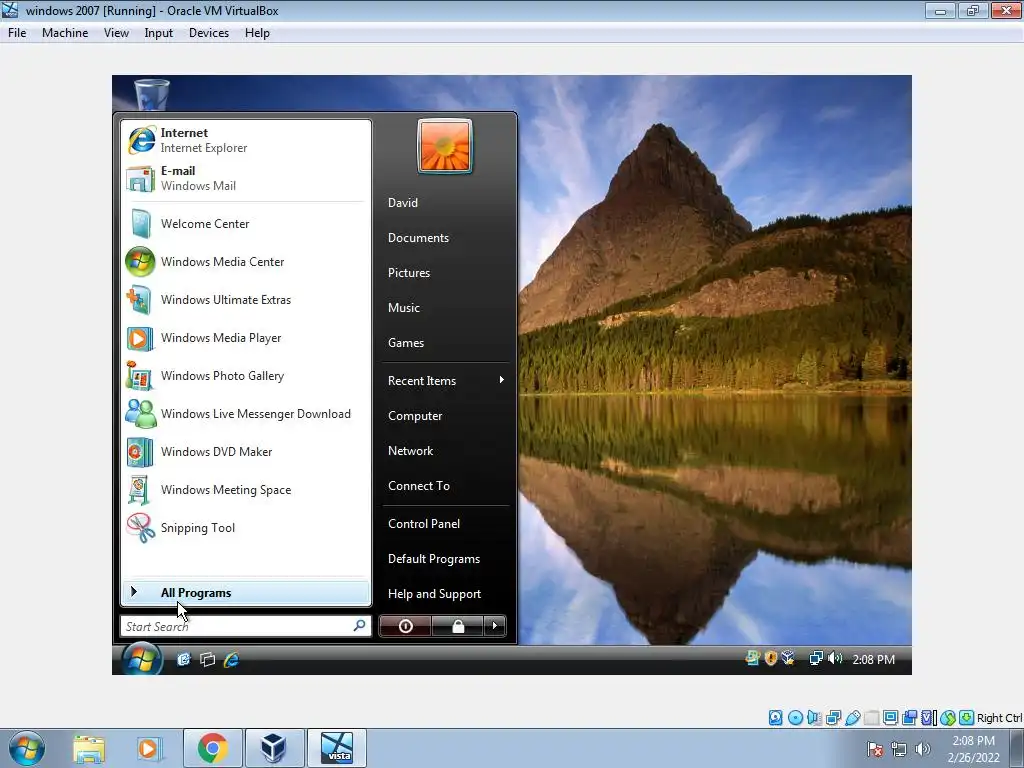Click VirtualBox mouse integration status icon
Viewport: 1024px width, 768px height.
948,718
